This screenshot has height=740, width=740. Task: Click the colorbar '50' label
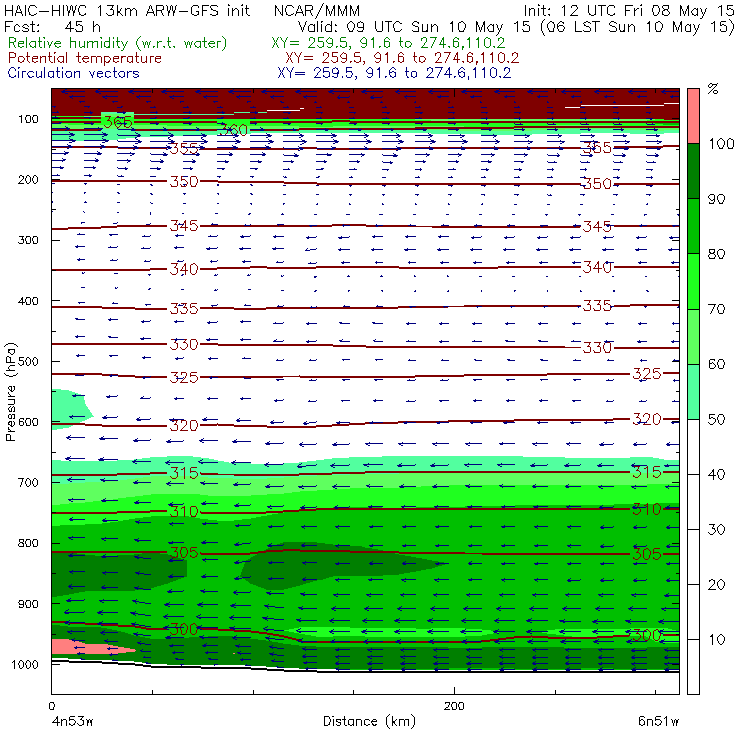coord(716,420)
